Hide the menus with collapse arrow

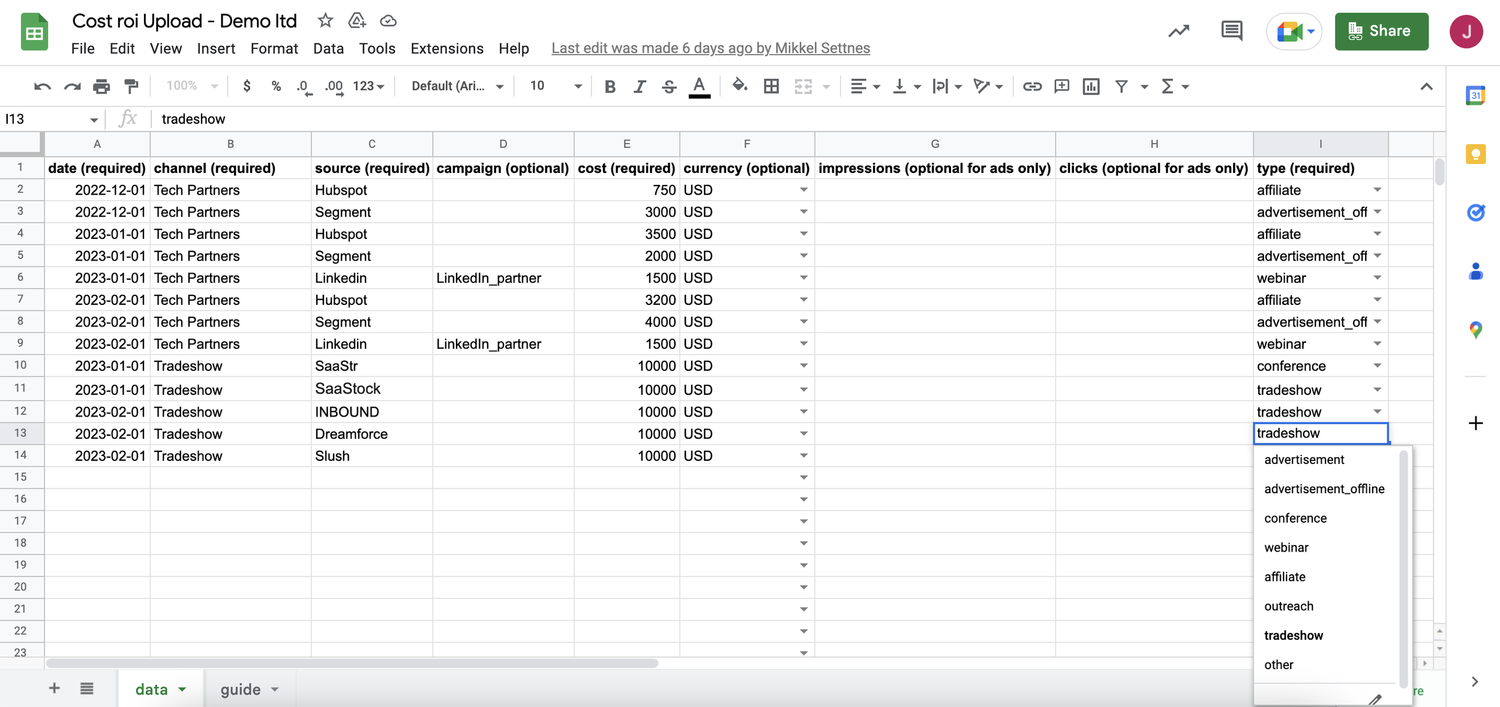tap(1426, 87)
